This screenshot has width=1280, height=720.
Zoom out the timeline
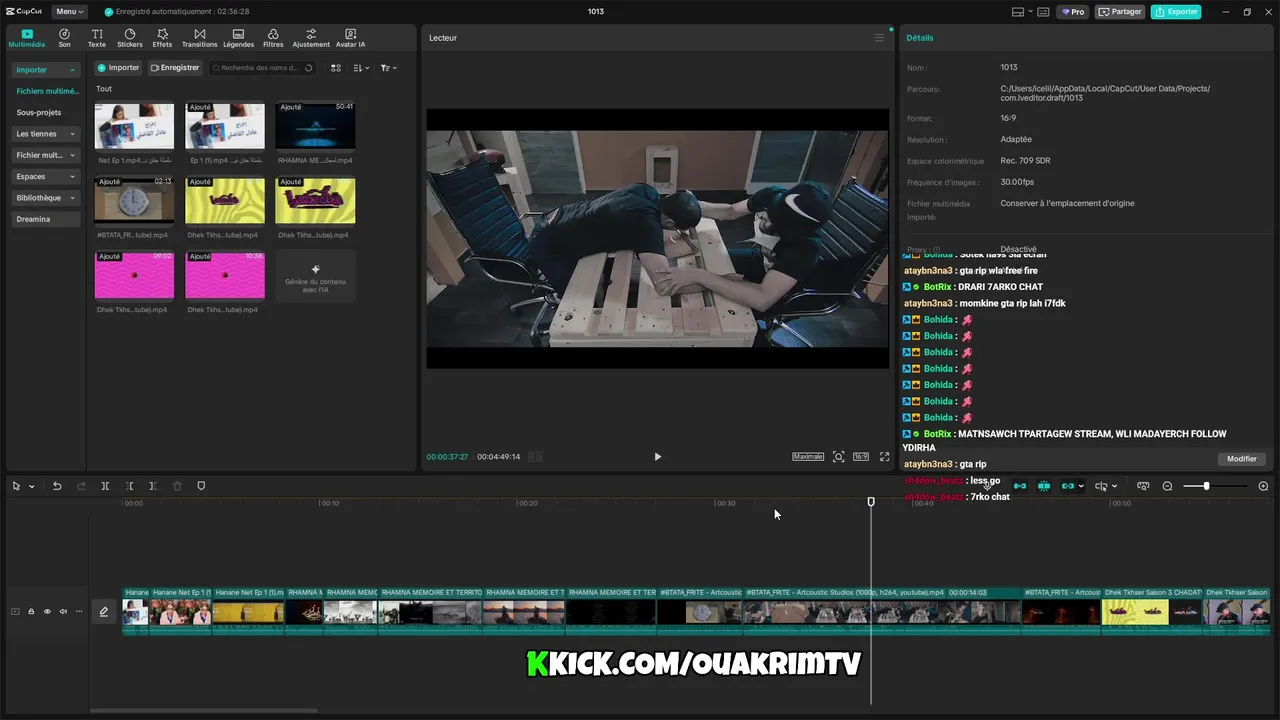[x=1167, y=486]
